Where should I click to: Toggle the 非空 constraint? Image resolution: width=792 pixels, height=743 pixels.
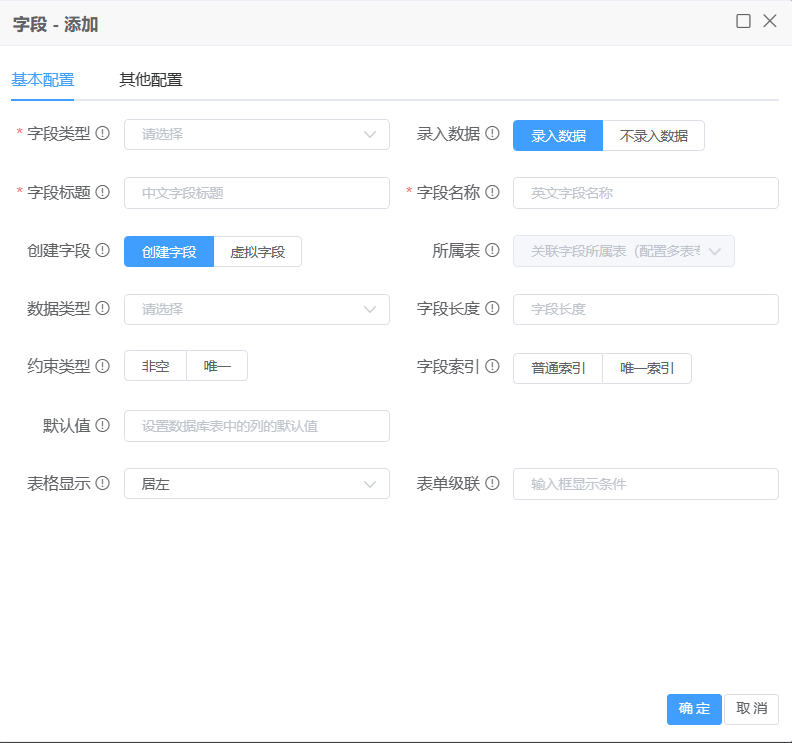tap(155, 367)
